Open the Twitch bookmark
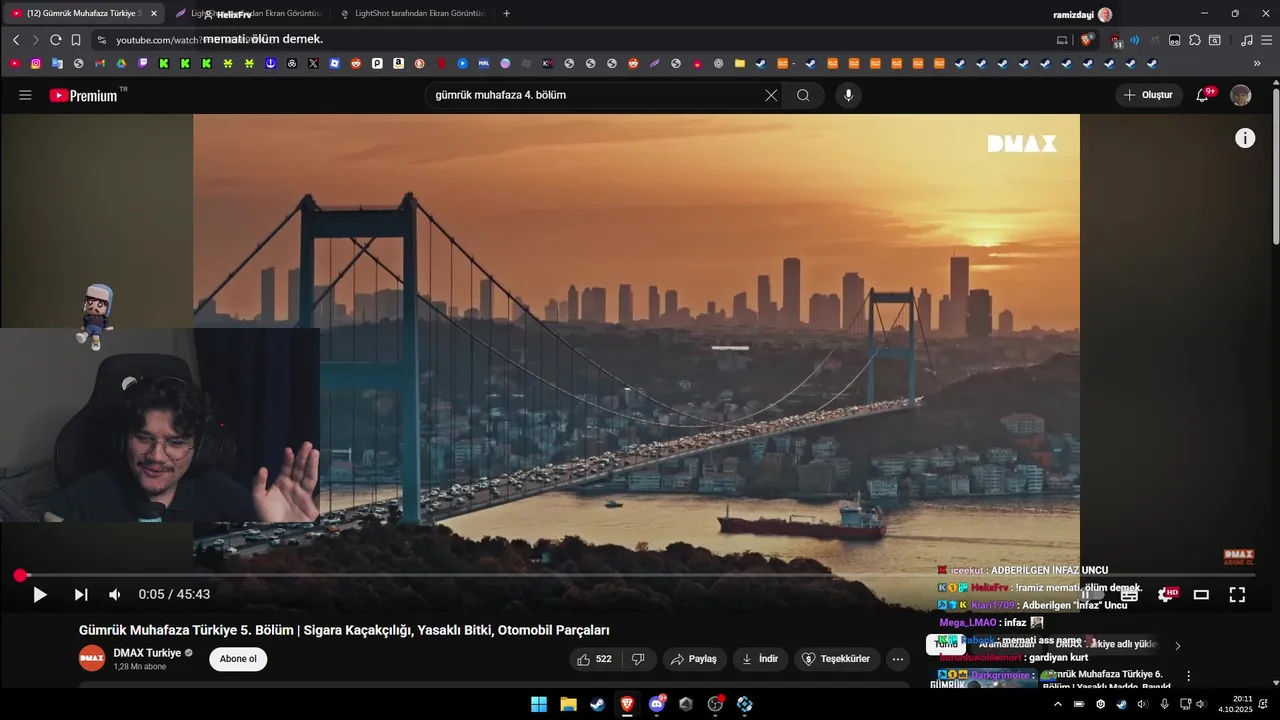The width and height of the screenshot is (1280, 720). [142, 63]
